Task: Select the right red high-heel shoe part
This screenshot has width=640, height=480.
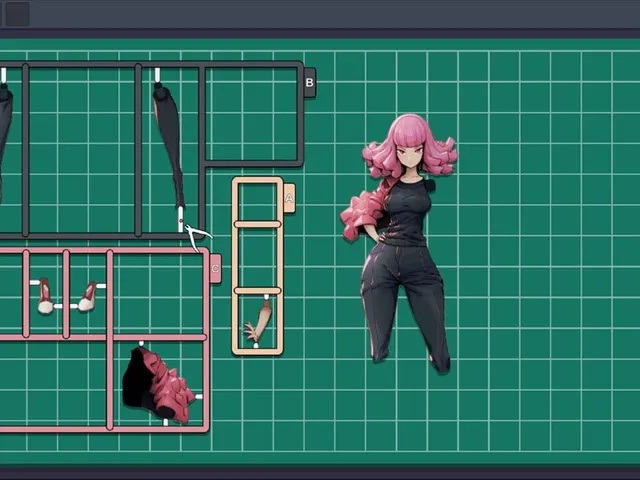Action: (x=88, y=297)
